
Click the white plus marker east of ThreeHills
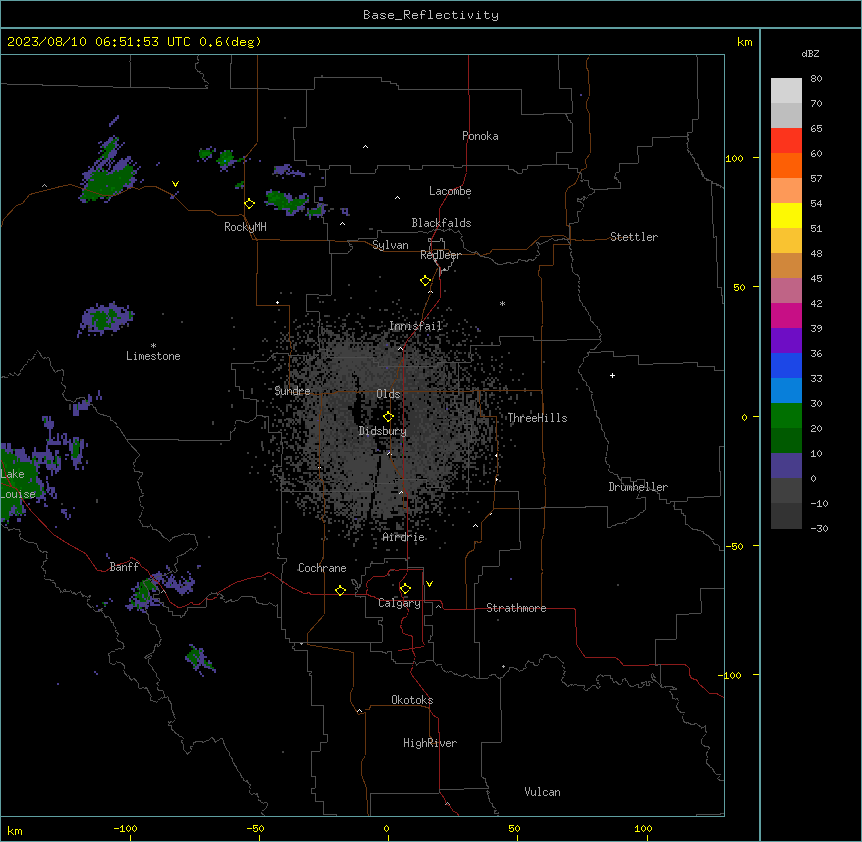(x=612, y=375)
